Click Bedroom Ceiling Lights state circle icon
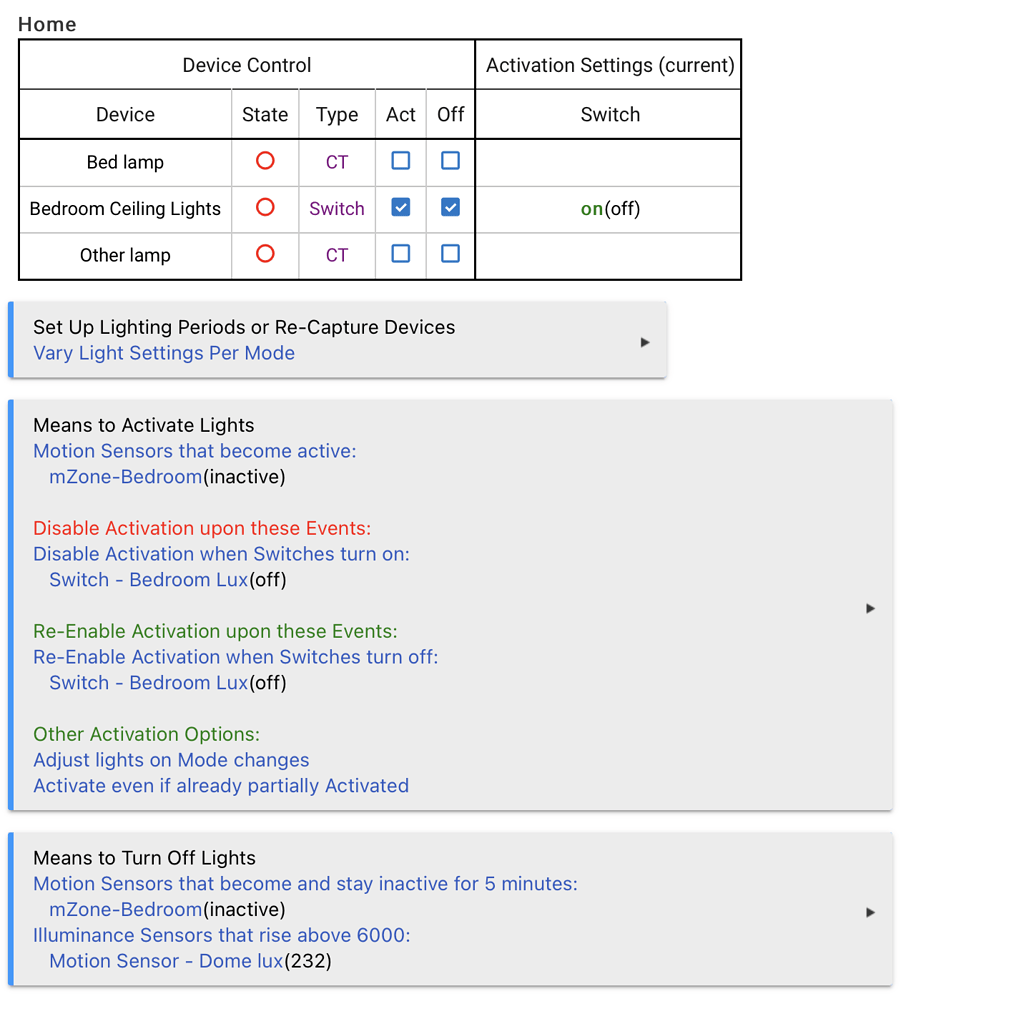 tap(265, 208)
